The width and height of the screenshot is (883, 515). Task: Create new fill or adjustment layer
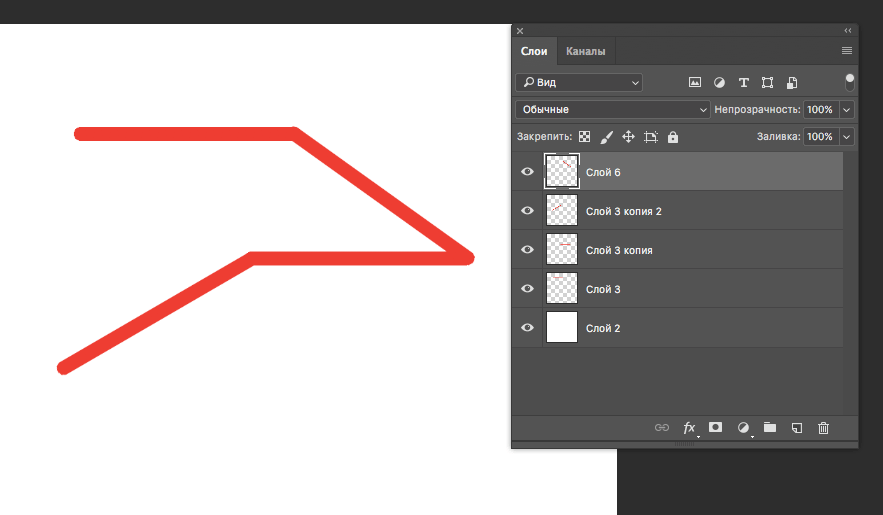[743, 428]
